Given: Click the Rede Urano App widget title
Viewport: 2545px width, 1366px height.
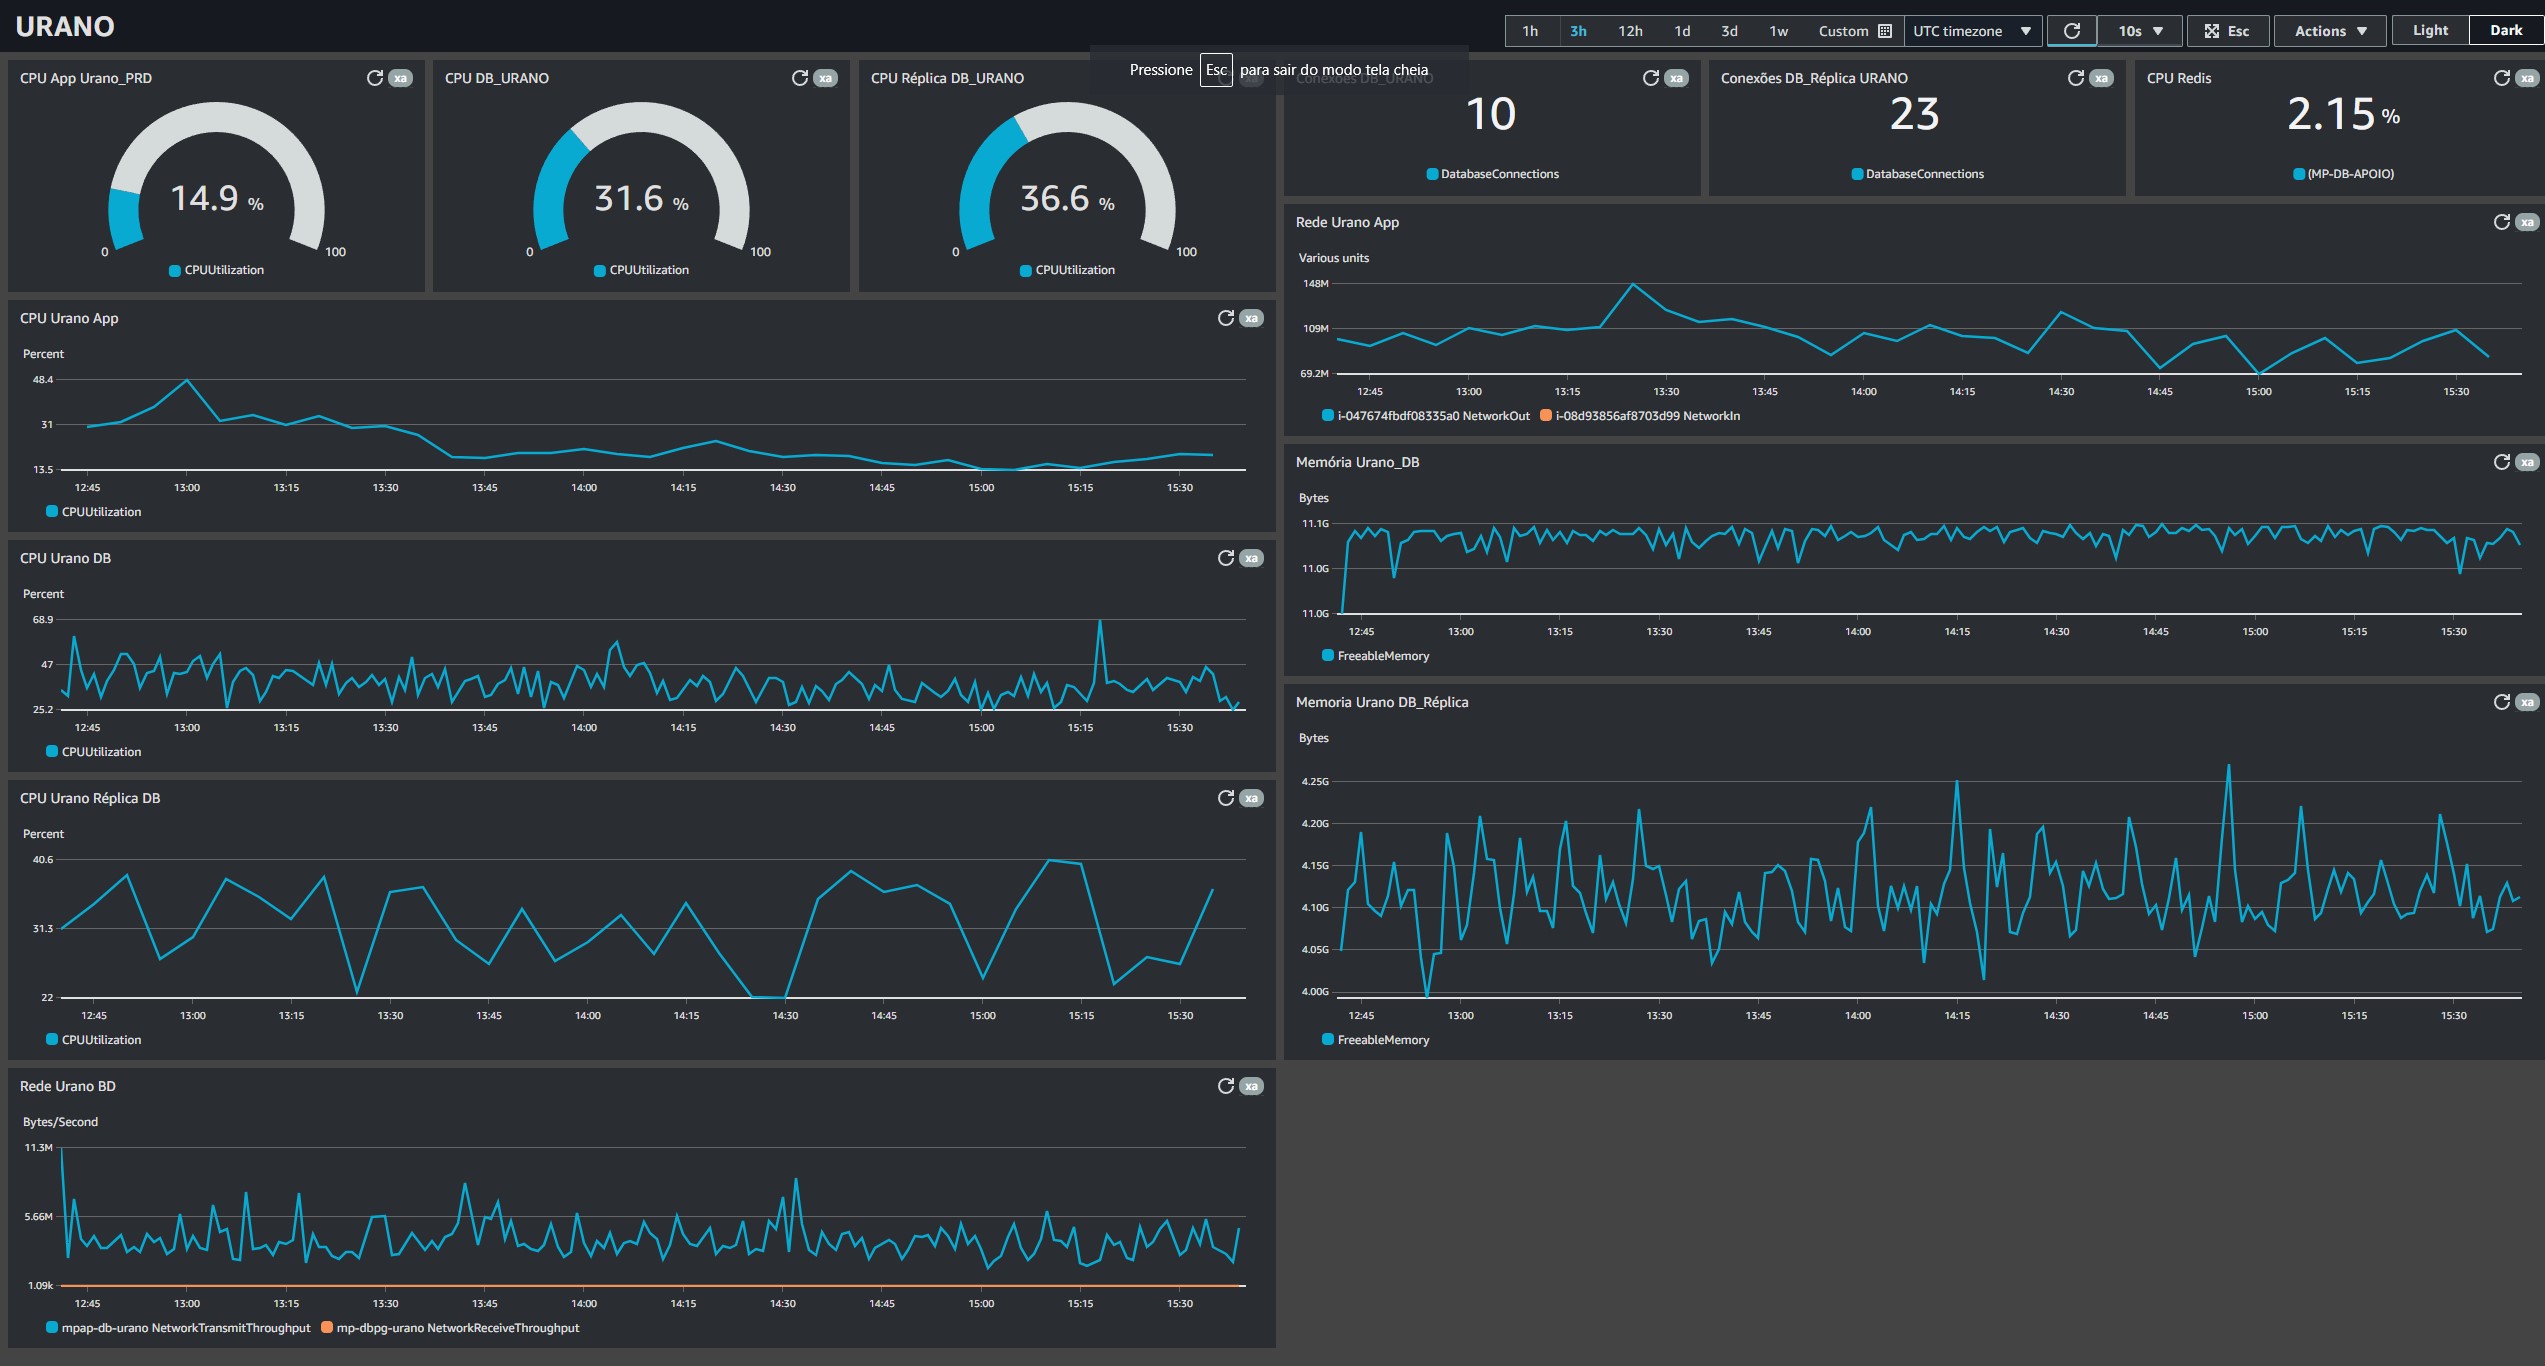Looking at the screenshot, I should point(1347,222).
